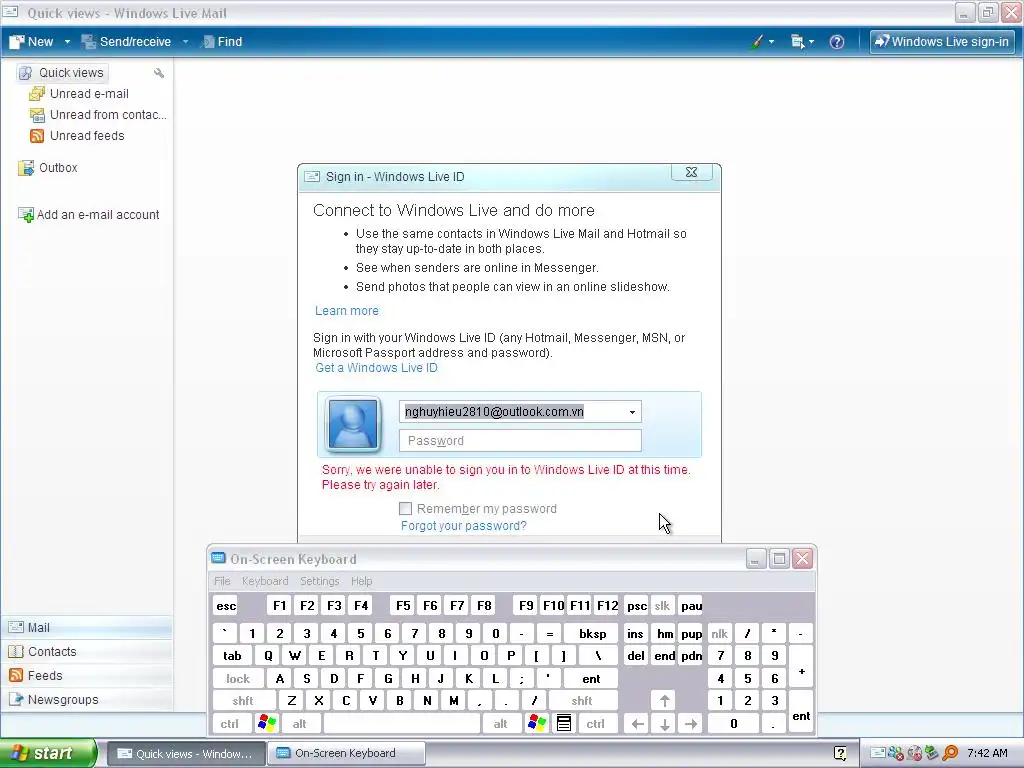
Task: Switch to Contacts section
Action: (87, 652)
